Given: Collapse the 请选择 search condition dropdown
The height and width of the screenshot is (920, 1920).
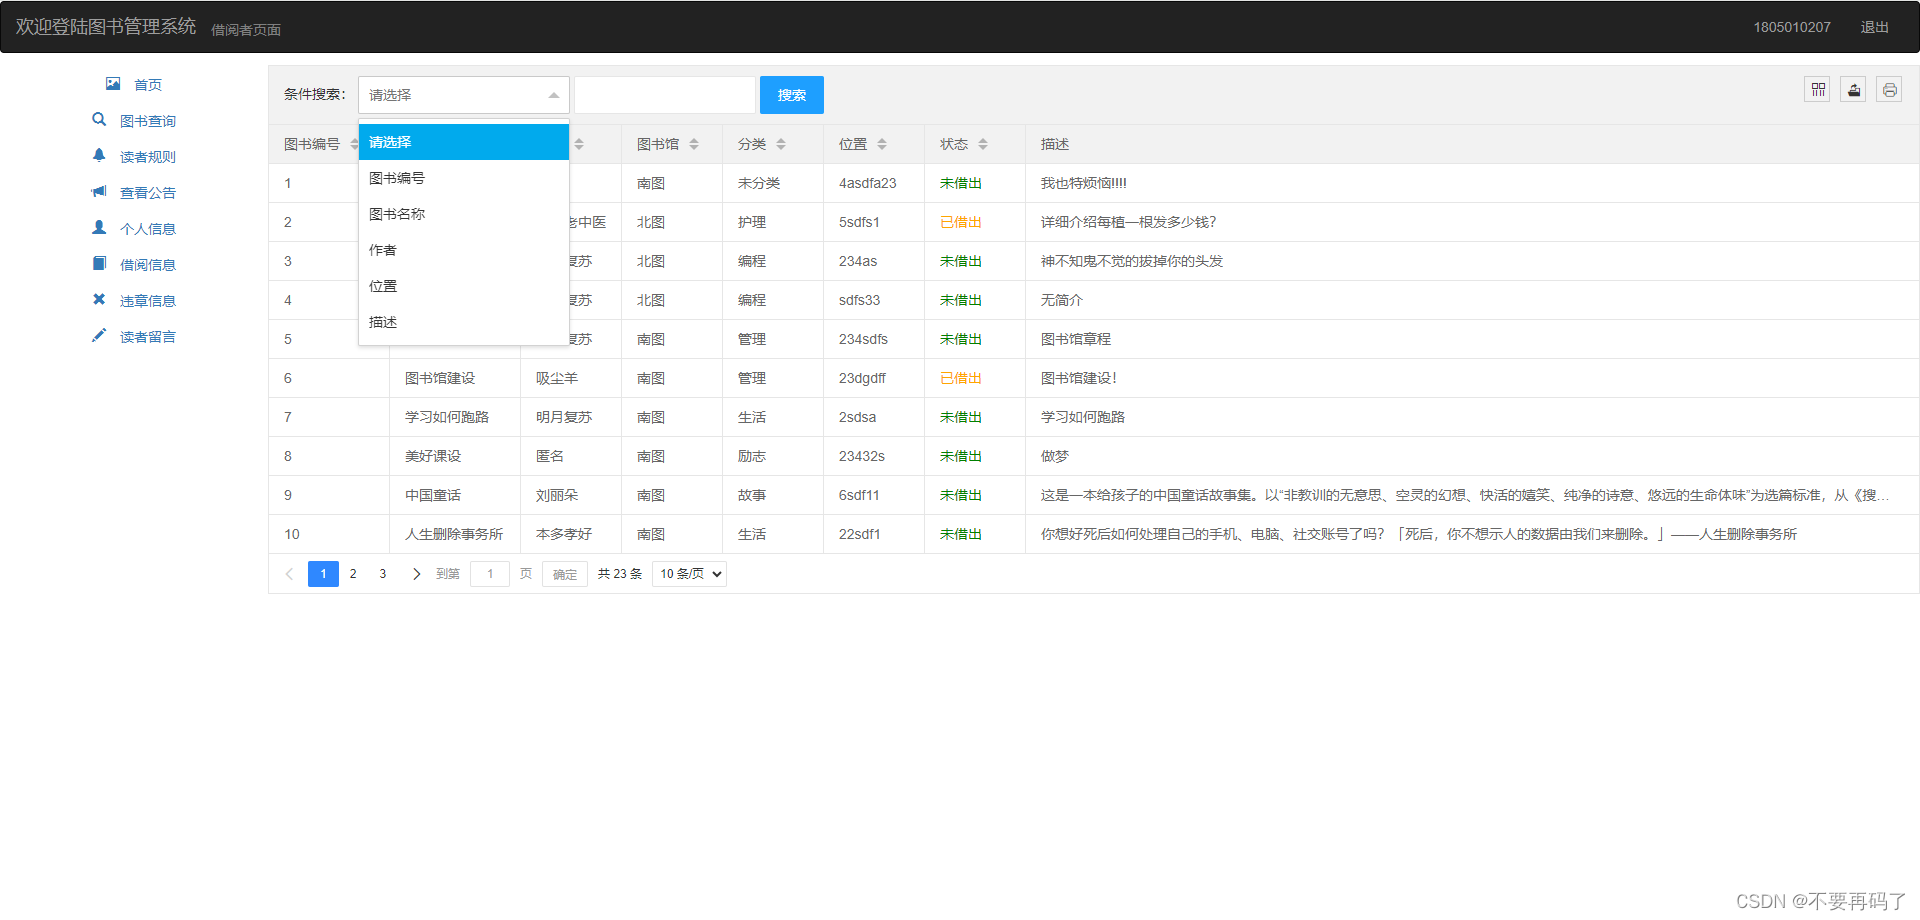Looking at the screenshot, I should coord(464,95).
